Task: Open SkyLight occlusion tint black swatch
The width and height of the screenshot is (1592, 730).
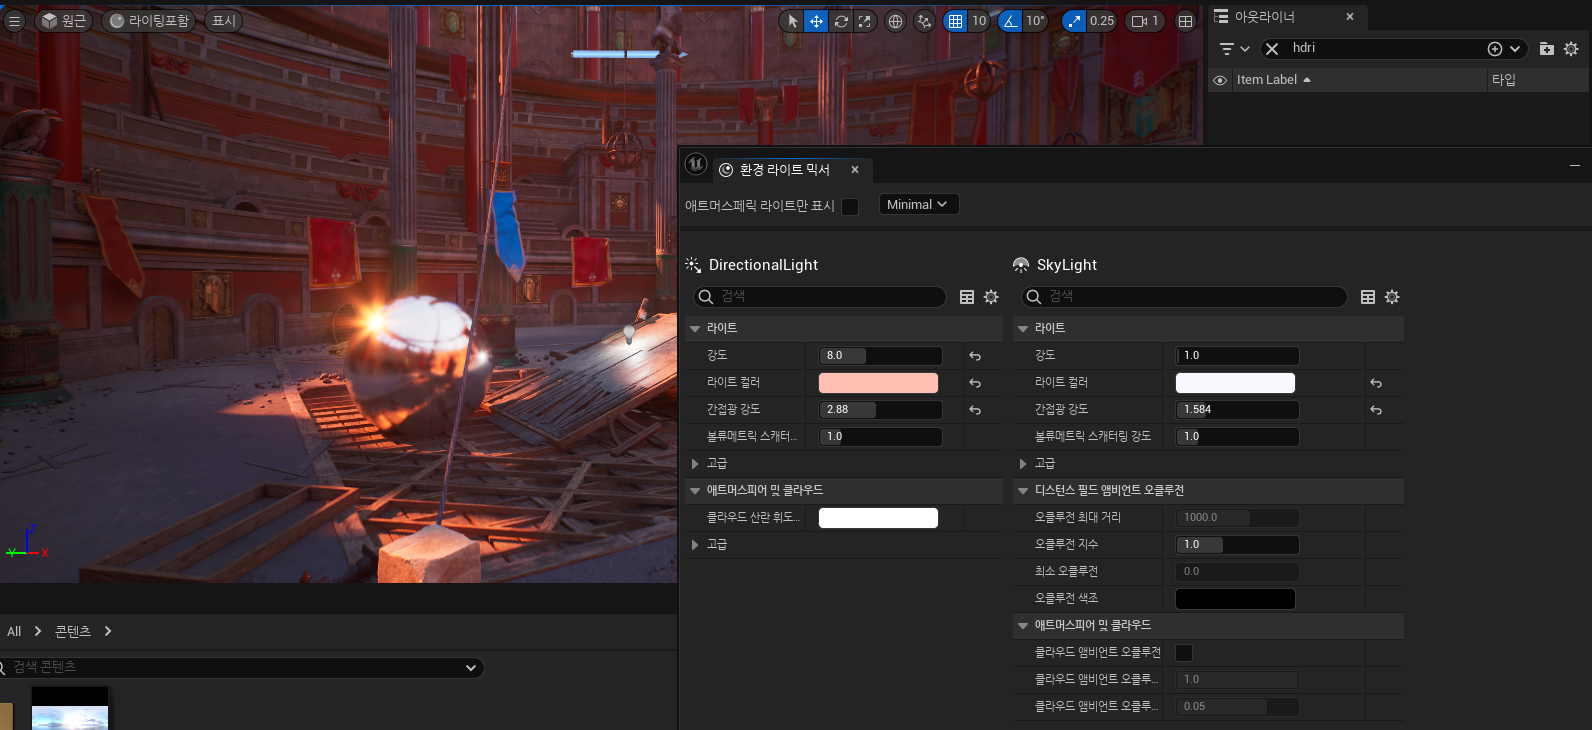Action: 1235,599
